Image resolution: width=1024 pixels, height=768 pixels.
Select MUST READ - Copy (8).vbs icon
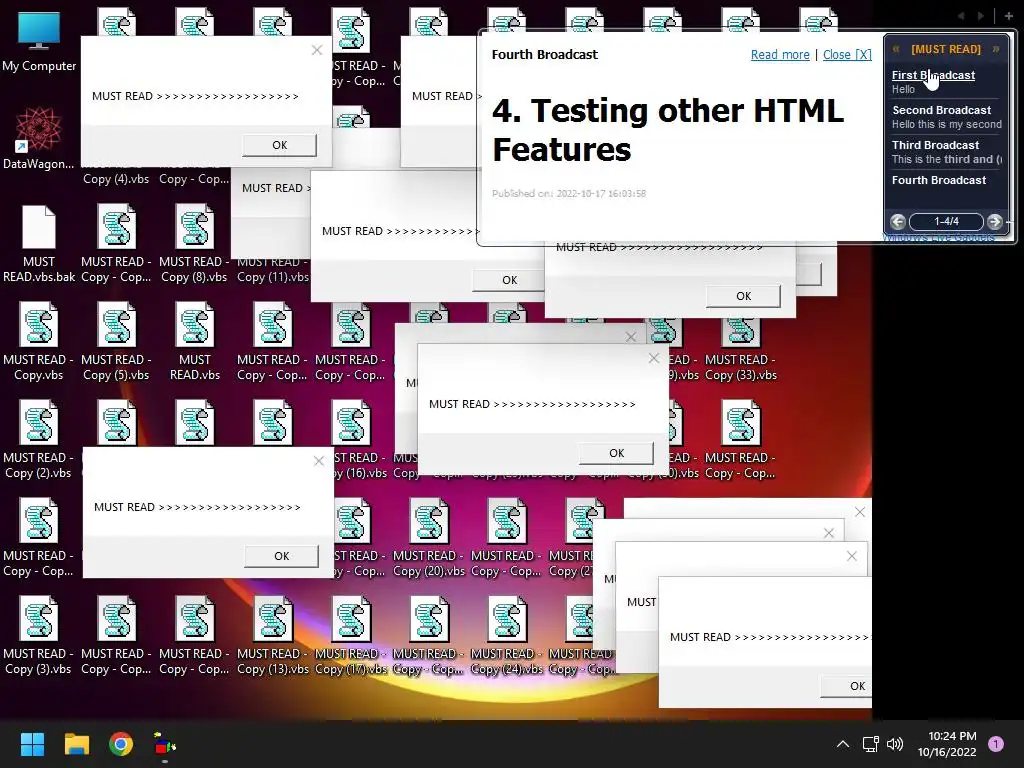point(195,244)
